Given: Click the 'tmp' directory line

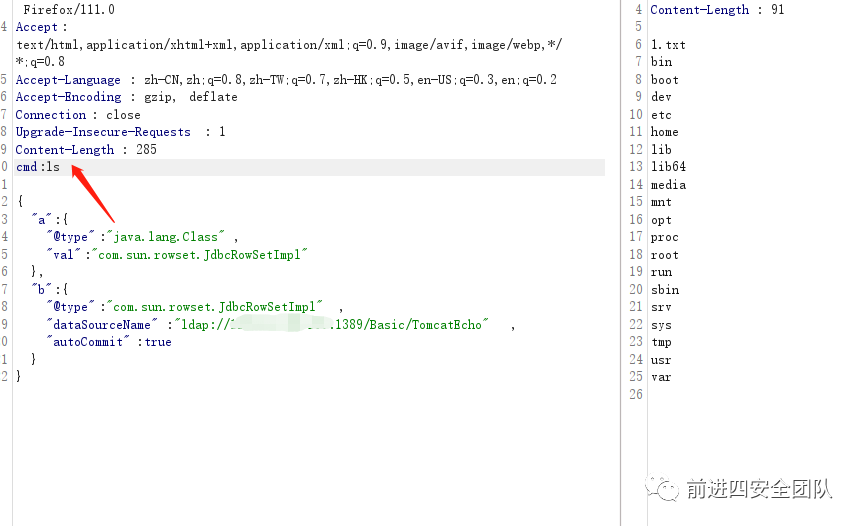Looking at the screenshot, I should 661,342.
